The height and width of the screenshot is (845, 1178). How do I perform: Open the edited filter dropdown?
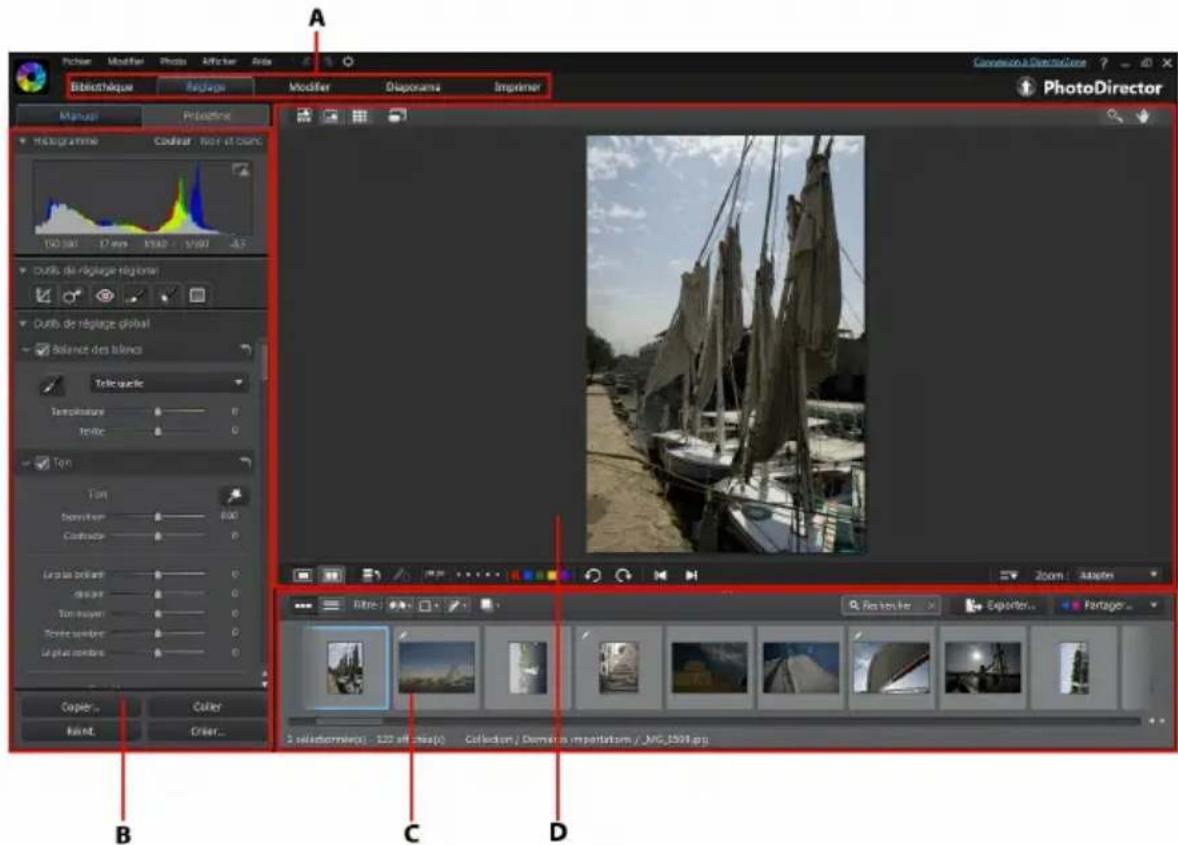pyautogui.click(x=458, y=605)
